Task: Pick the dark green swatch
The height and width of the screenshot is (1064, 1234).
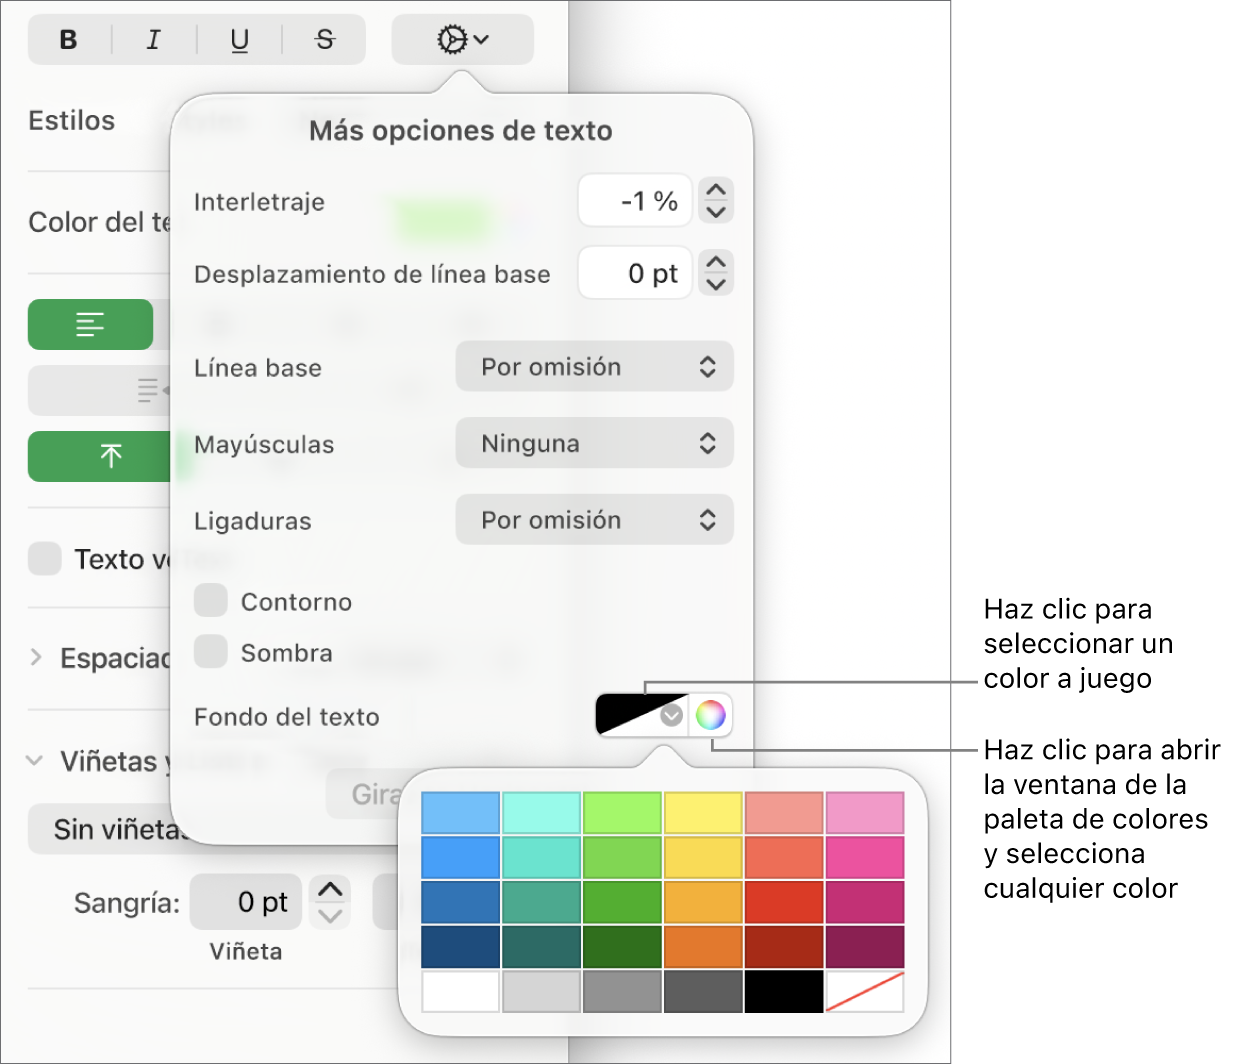Action: pyautogui.click(x=622, y=946)
